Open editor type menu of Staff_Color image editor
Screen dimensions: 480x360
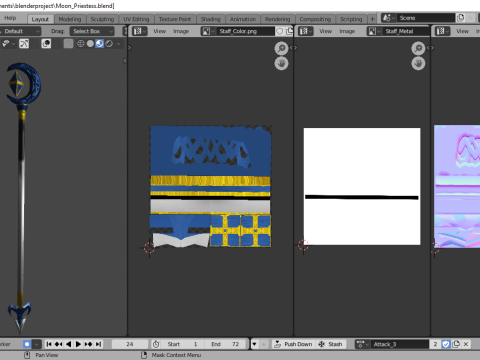click(139, 31)
